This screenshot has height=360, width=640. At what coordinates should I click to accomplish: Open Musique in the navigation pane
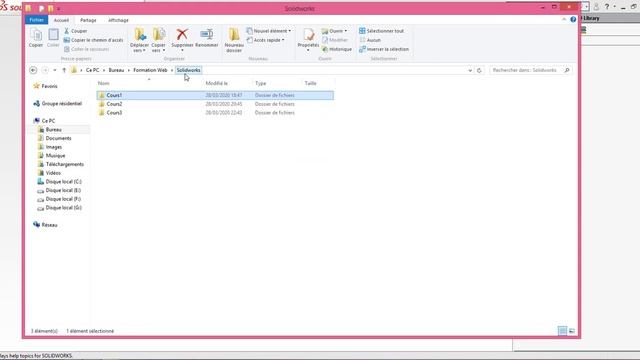(x=51, y=156)
